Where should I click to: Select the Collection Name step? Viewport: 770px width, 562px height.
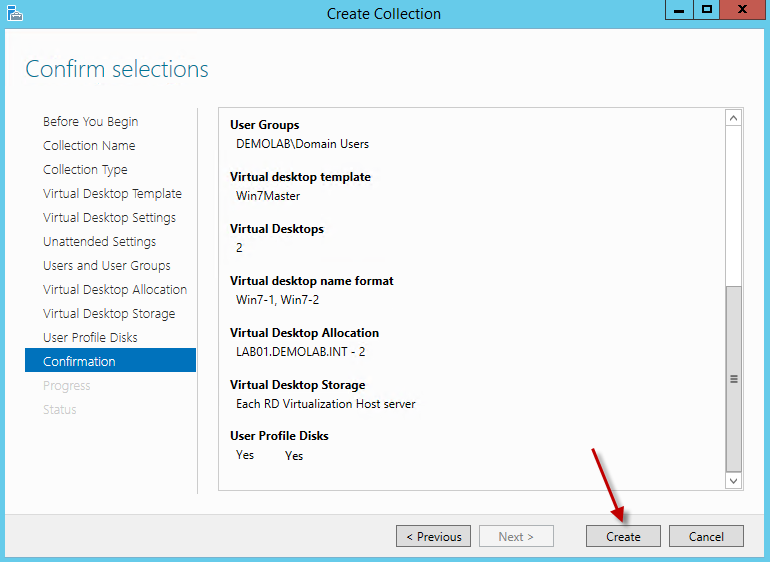coord(89,146)
